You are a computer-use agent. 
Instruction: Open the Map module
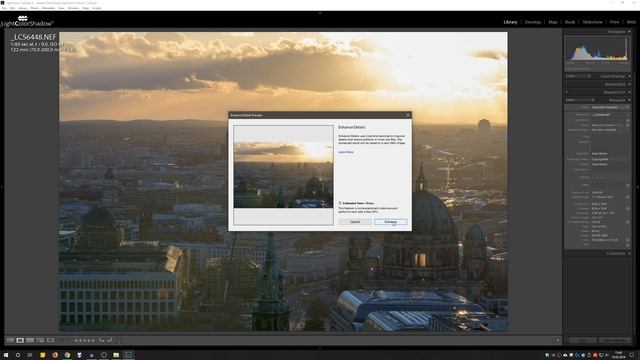click(553, 22)
